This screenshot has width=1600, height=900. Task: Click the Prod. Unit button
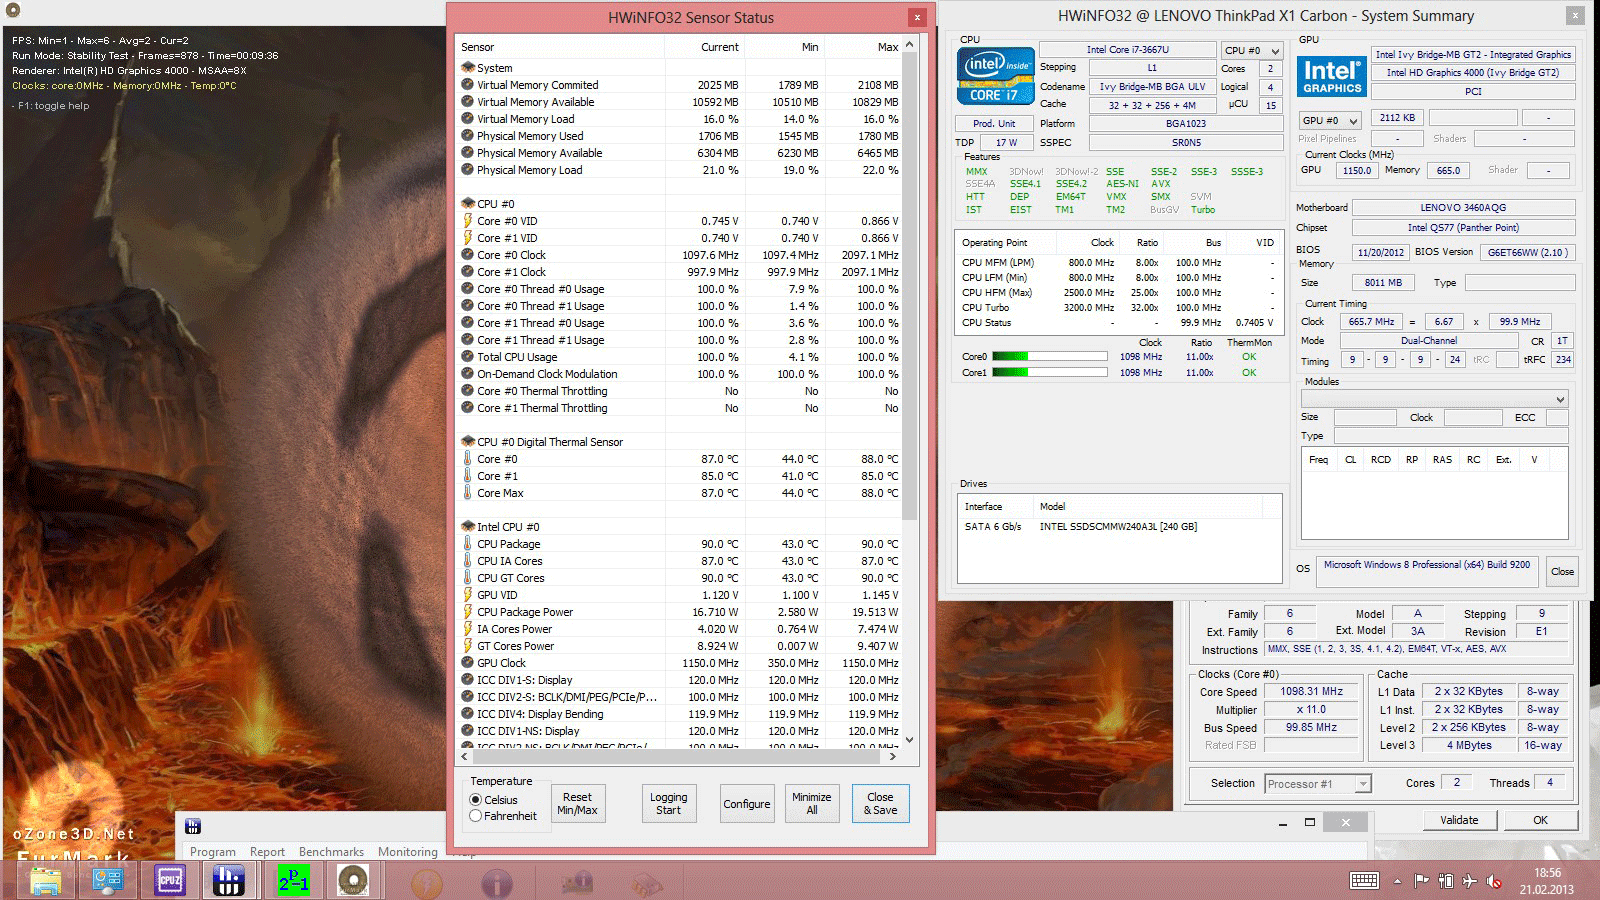994,124
